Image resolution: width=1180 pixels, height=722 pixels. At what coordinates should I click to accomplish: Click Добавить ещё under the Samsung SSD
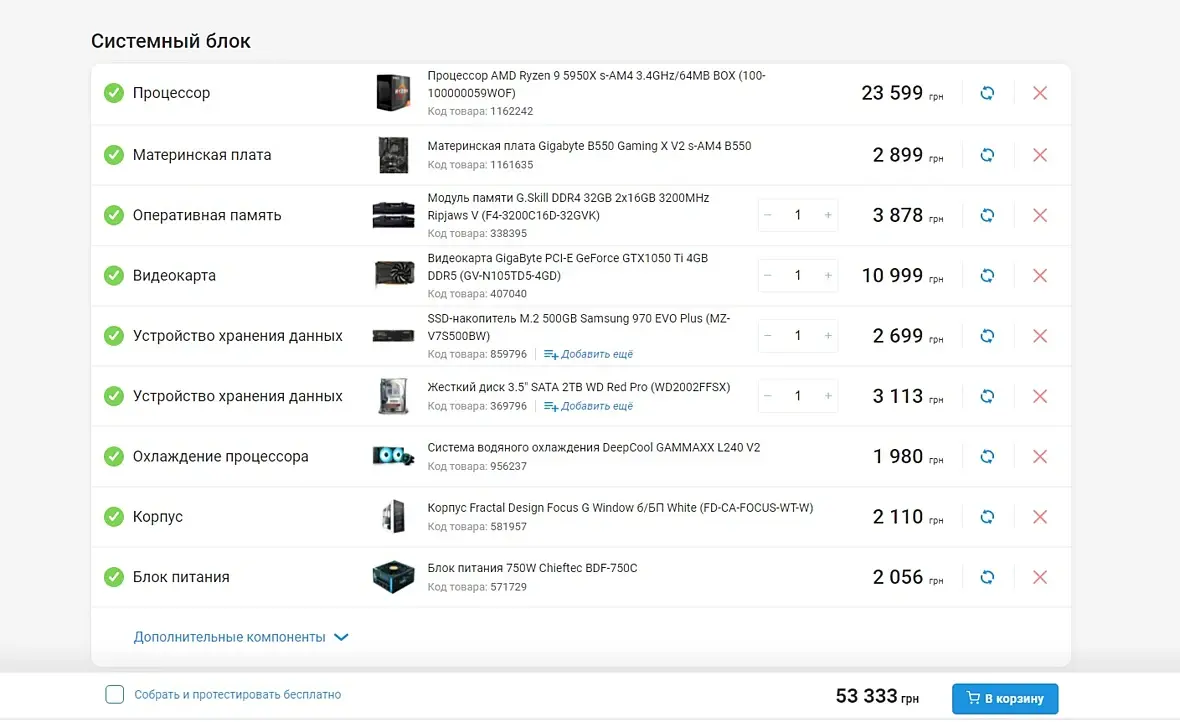588,355
